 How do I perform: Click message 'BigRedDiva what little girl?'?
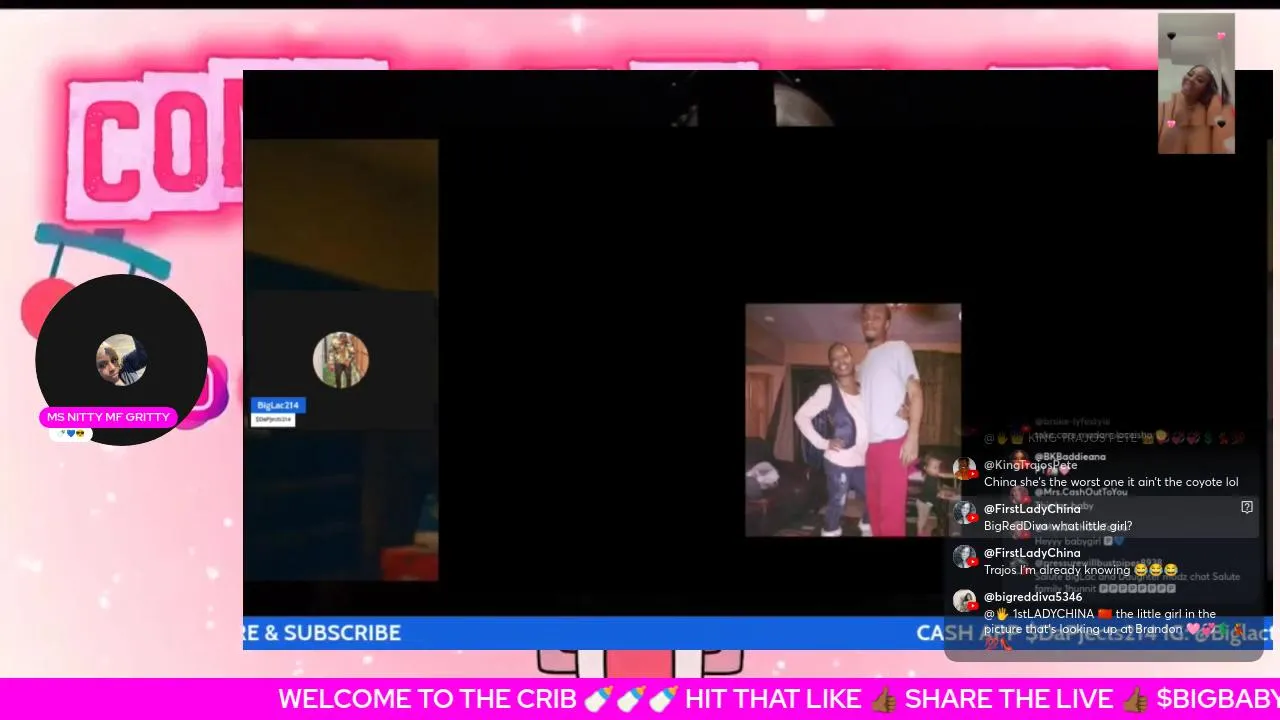(x=1058, y=526)
